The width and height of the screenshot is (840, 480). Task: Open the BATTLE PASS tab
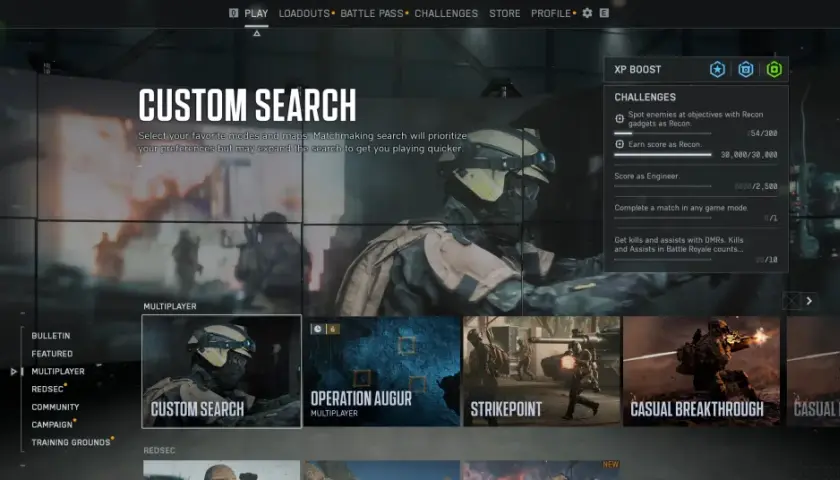pos(372,13)
